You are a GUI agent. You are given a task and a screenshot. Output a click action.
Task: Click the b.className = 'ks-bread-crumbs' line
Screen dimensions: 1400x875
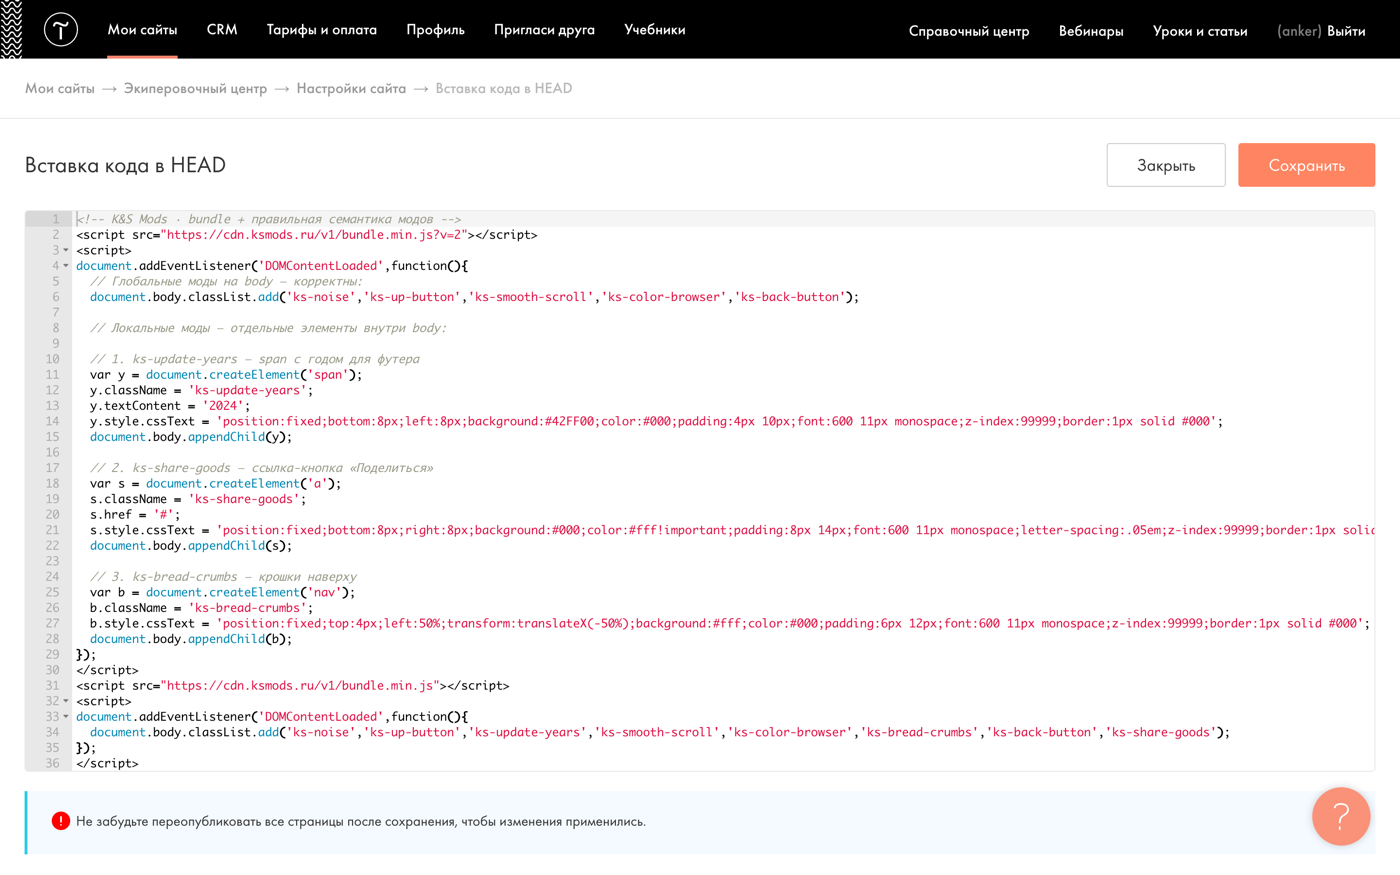pyautogui.click(x=202, y=608)
